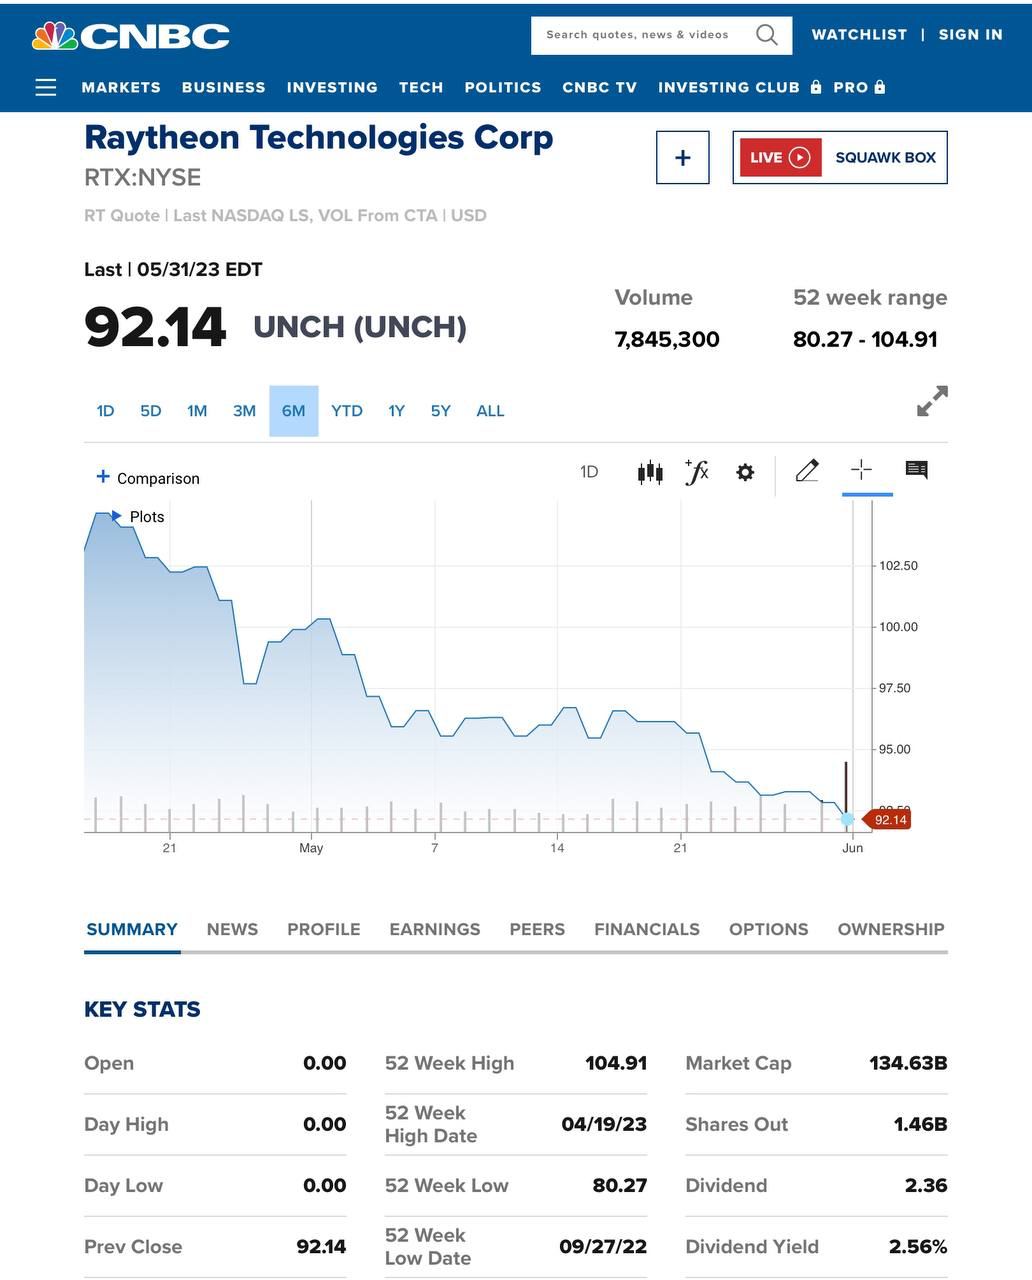Select the 5D time range
The image size is (1032, 1280).
151,411
